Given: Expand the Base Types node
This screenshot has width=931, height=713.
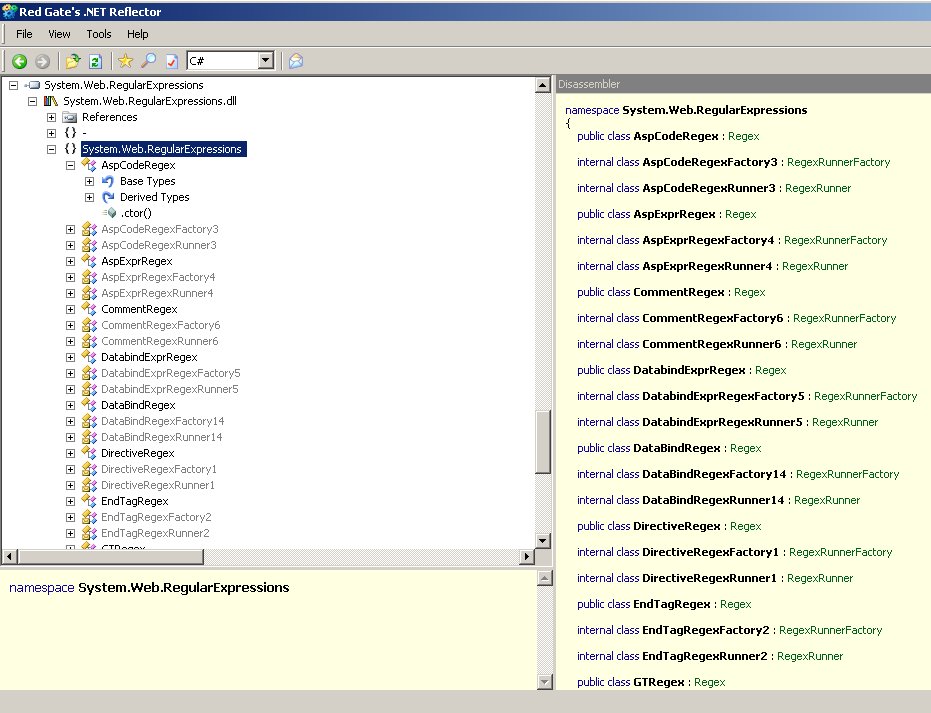Looking at the screenshot, I should [x=89, y=182].
